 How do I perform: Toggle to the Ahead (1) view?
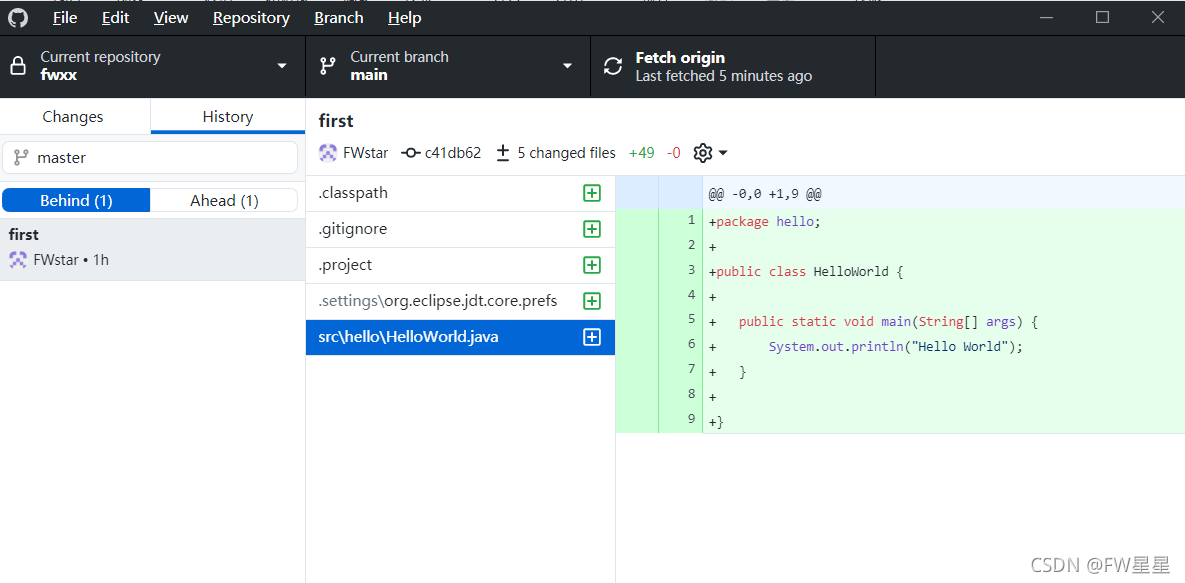pos(224,200)
